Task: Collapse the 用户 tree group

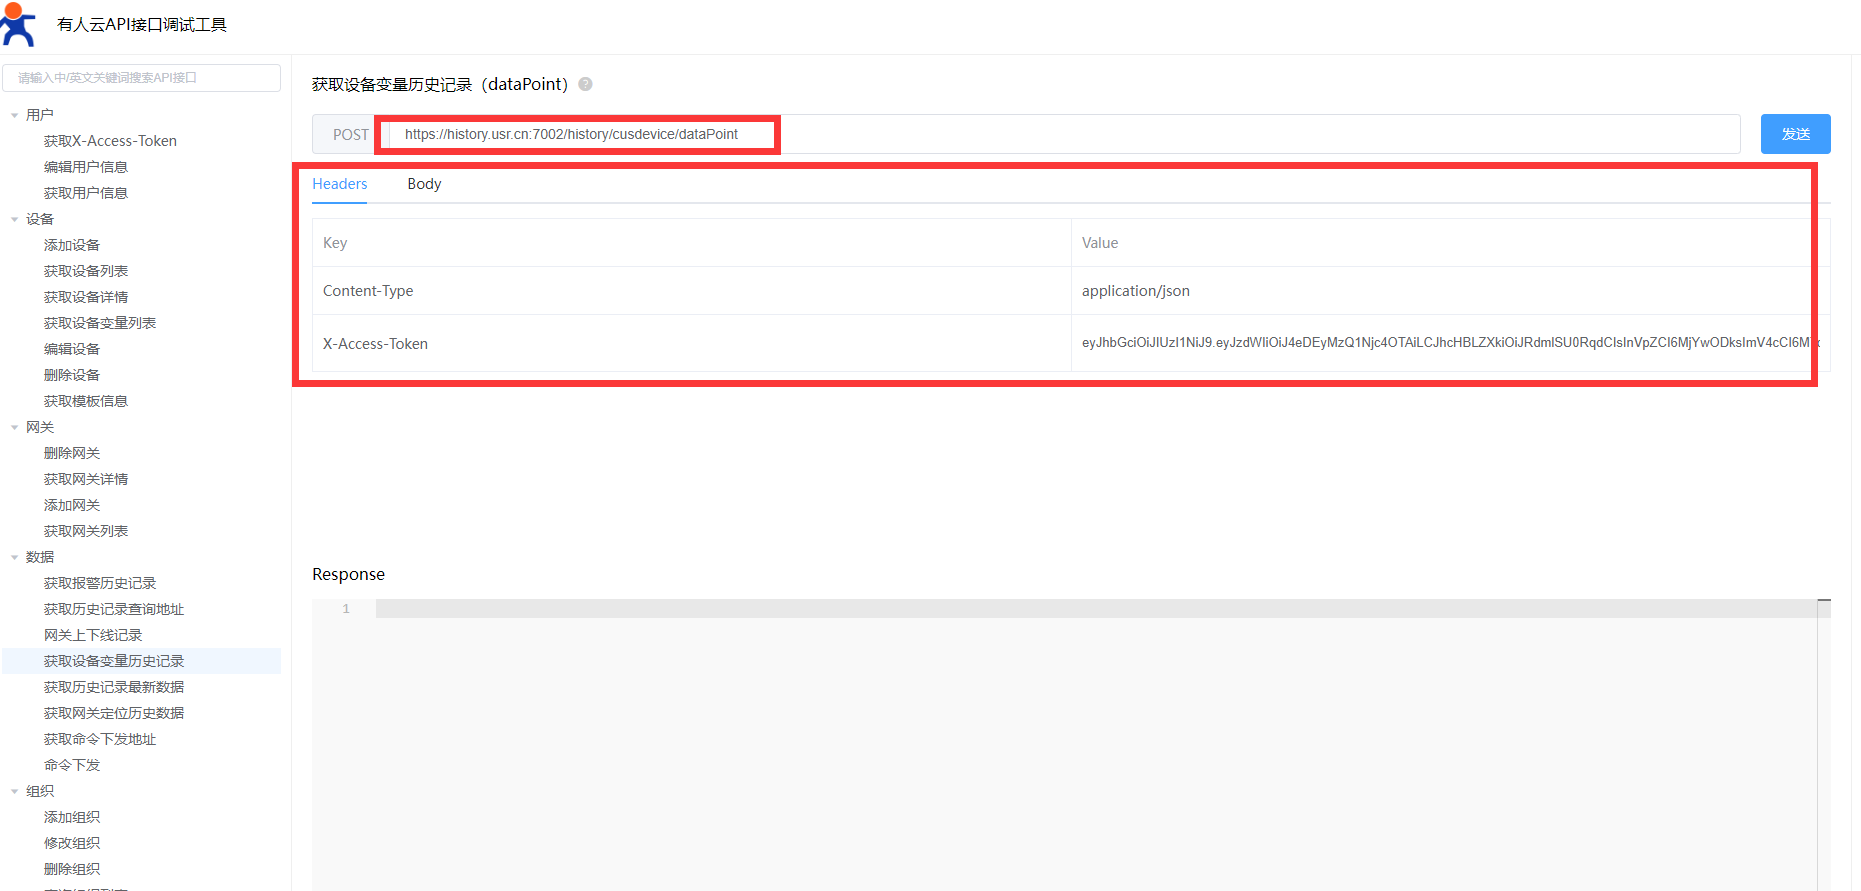Action: point(15,115)
